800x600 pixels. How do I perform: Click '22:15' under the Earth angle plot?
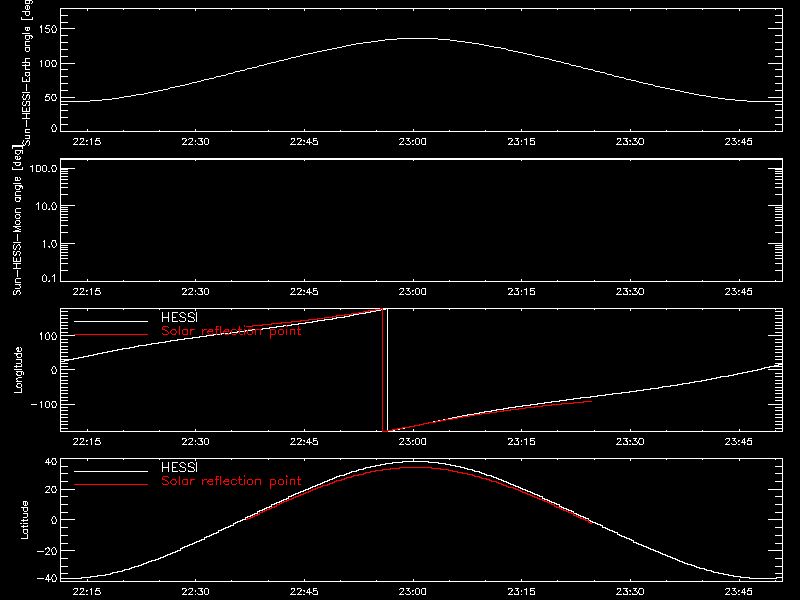[87, 141]
